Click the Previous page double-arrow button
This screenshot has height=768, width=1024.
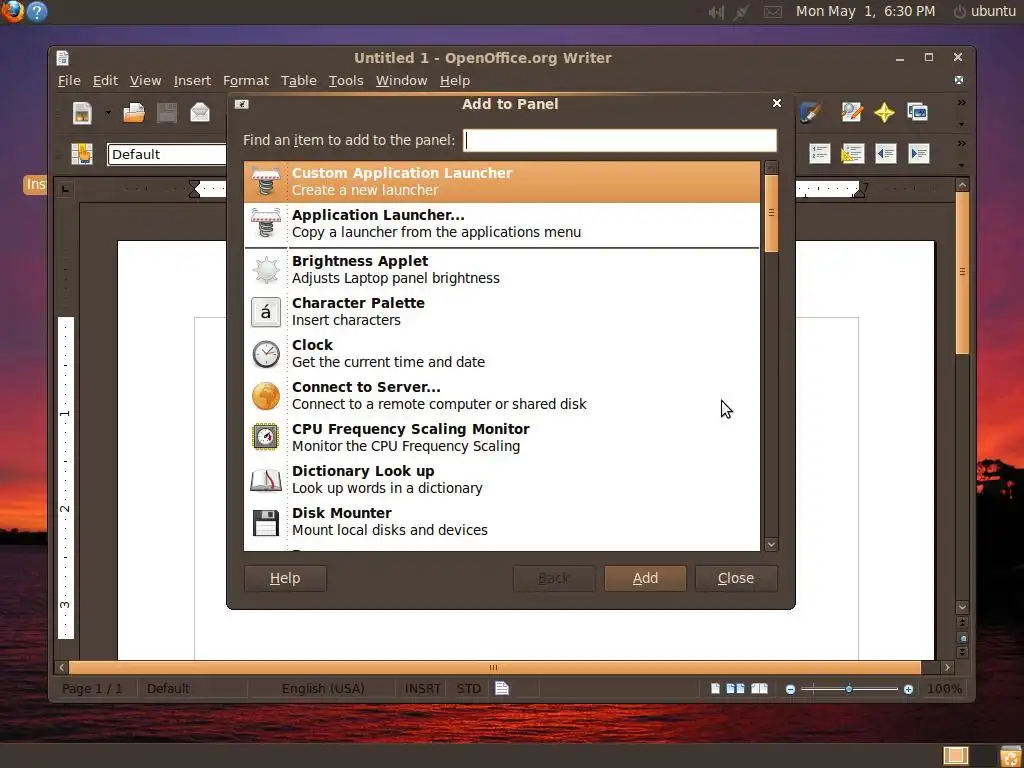(x=962, y=623)
